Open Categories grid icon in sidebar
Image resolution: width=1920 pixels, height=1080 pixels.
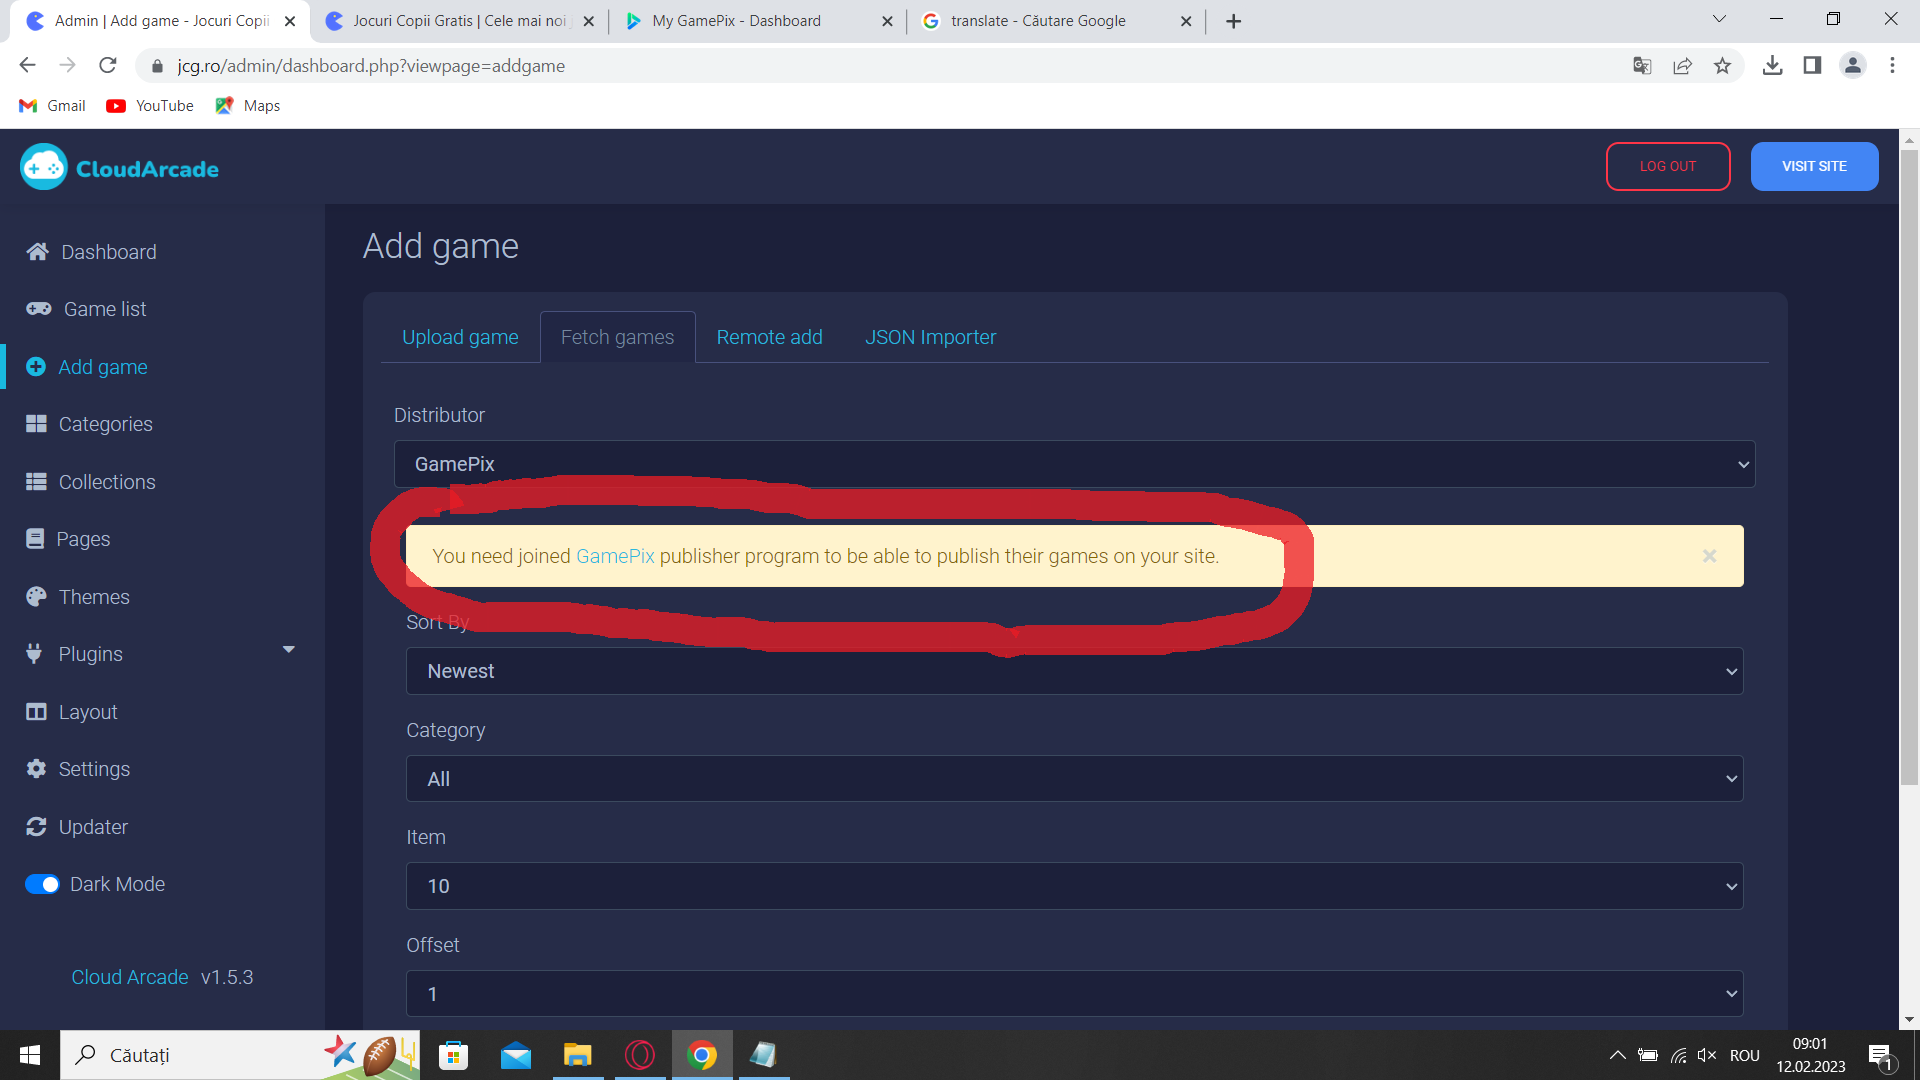click(36, 424)
